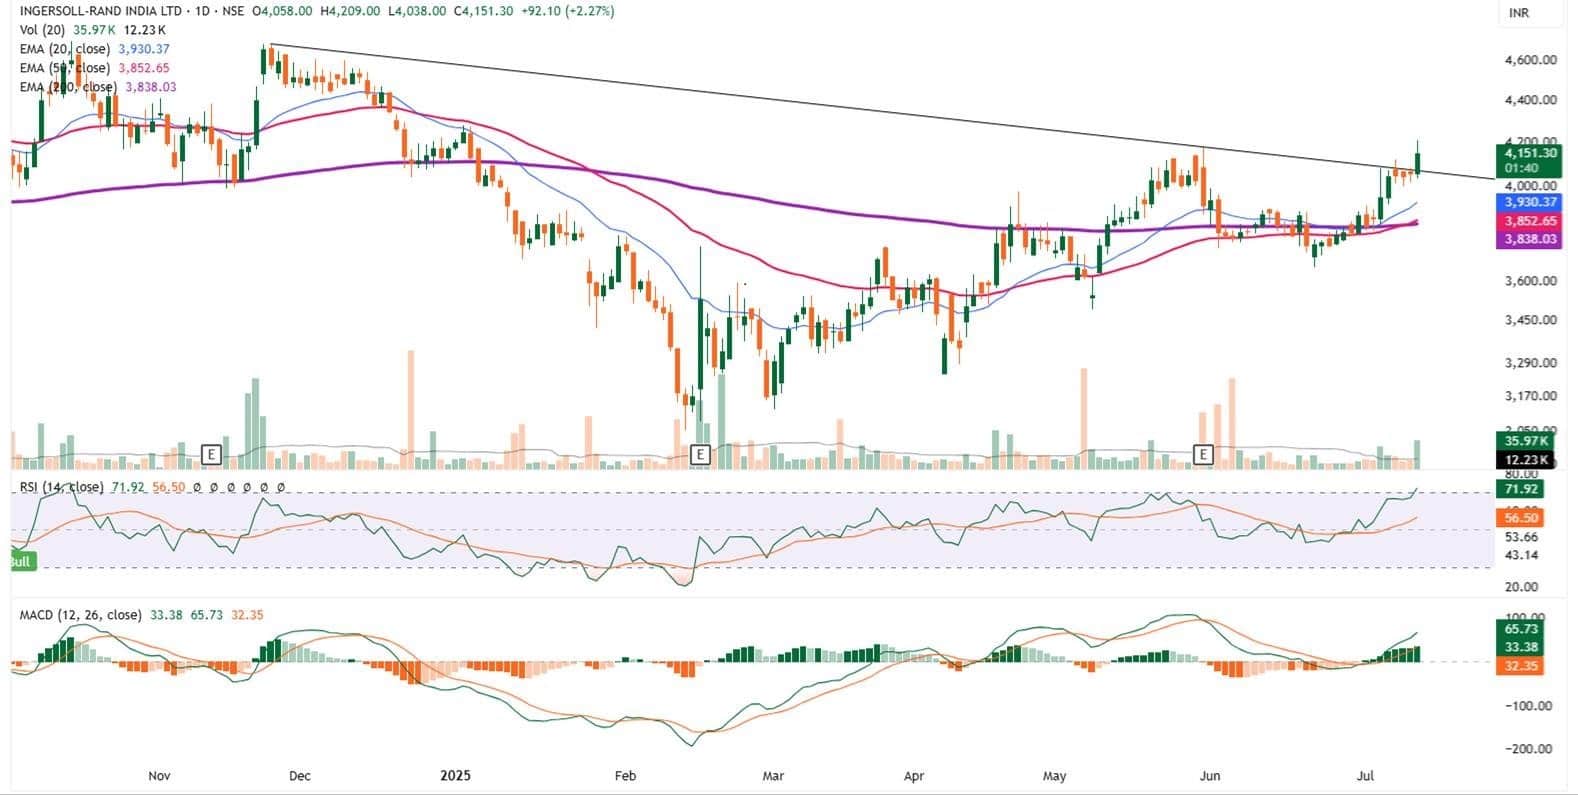The width and height of the screenshot is (1578, 795).
Task: Select the EMA (20, close) legend
Action: click(x=66, y=49)
